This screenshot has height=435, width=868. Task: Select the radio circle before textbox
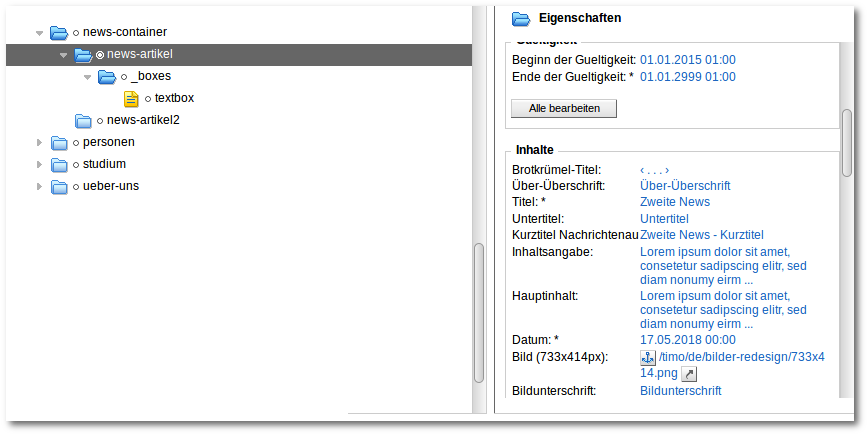[148, 99]
